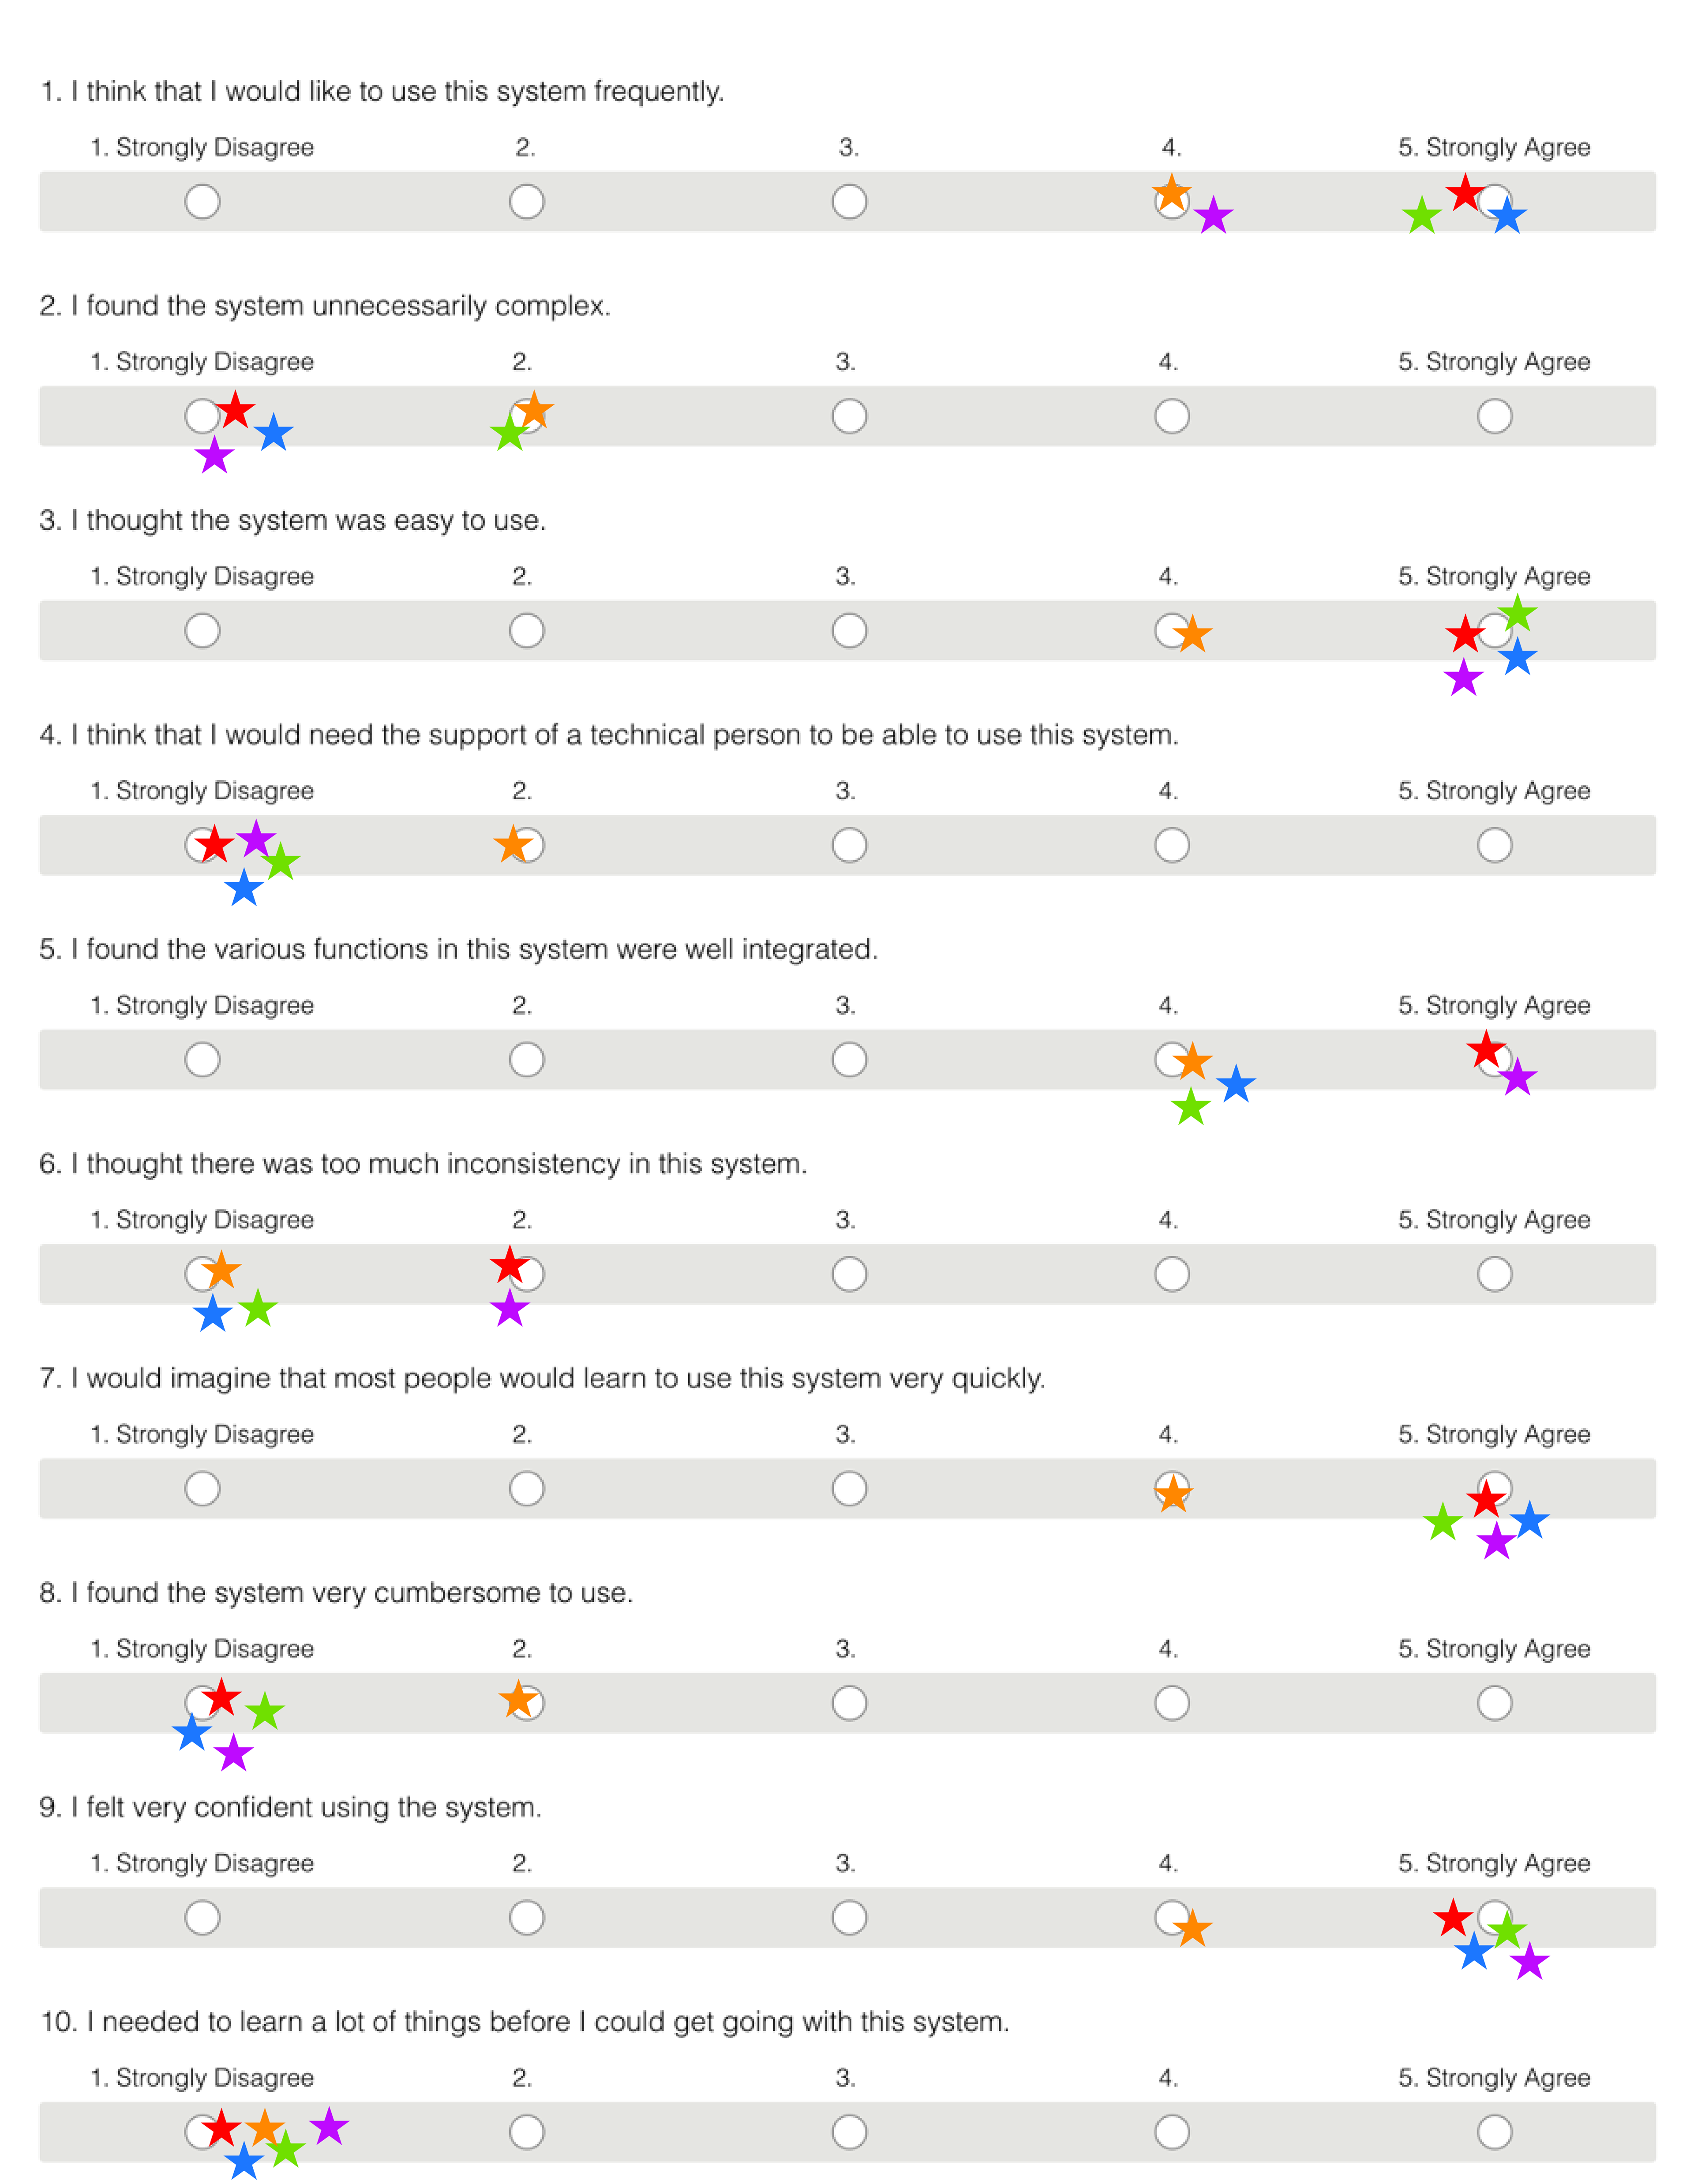Choose Strongly Agree for inconsistency question

pyautogui.click(x=1494, y=1274)
